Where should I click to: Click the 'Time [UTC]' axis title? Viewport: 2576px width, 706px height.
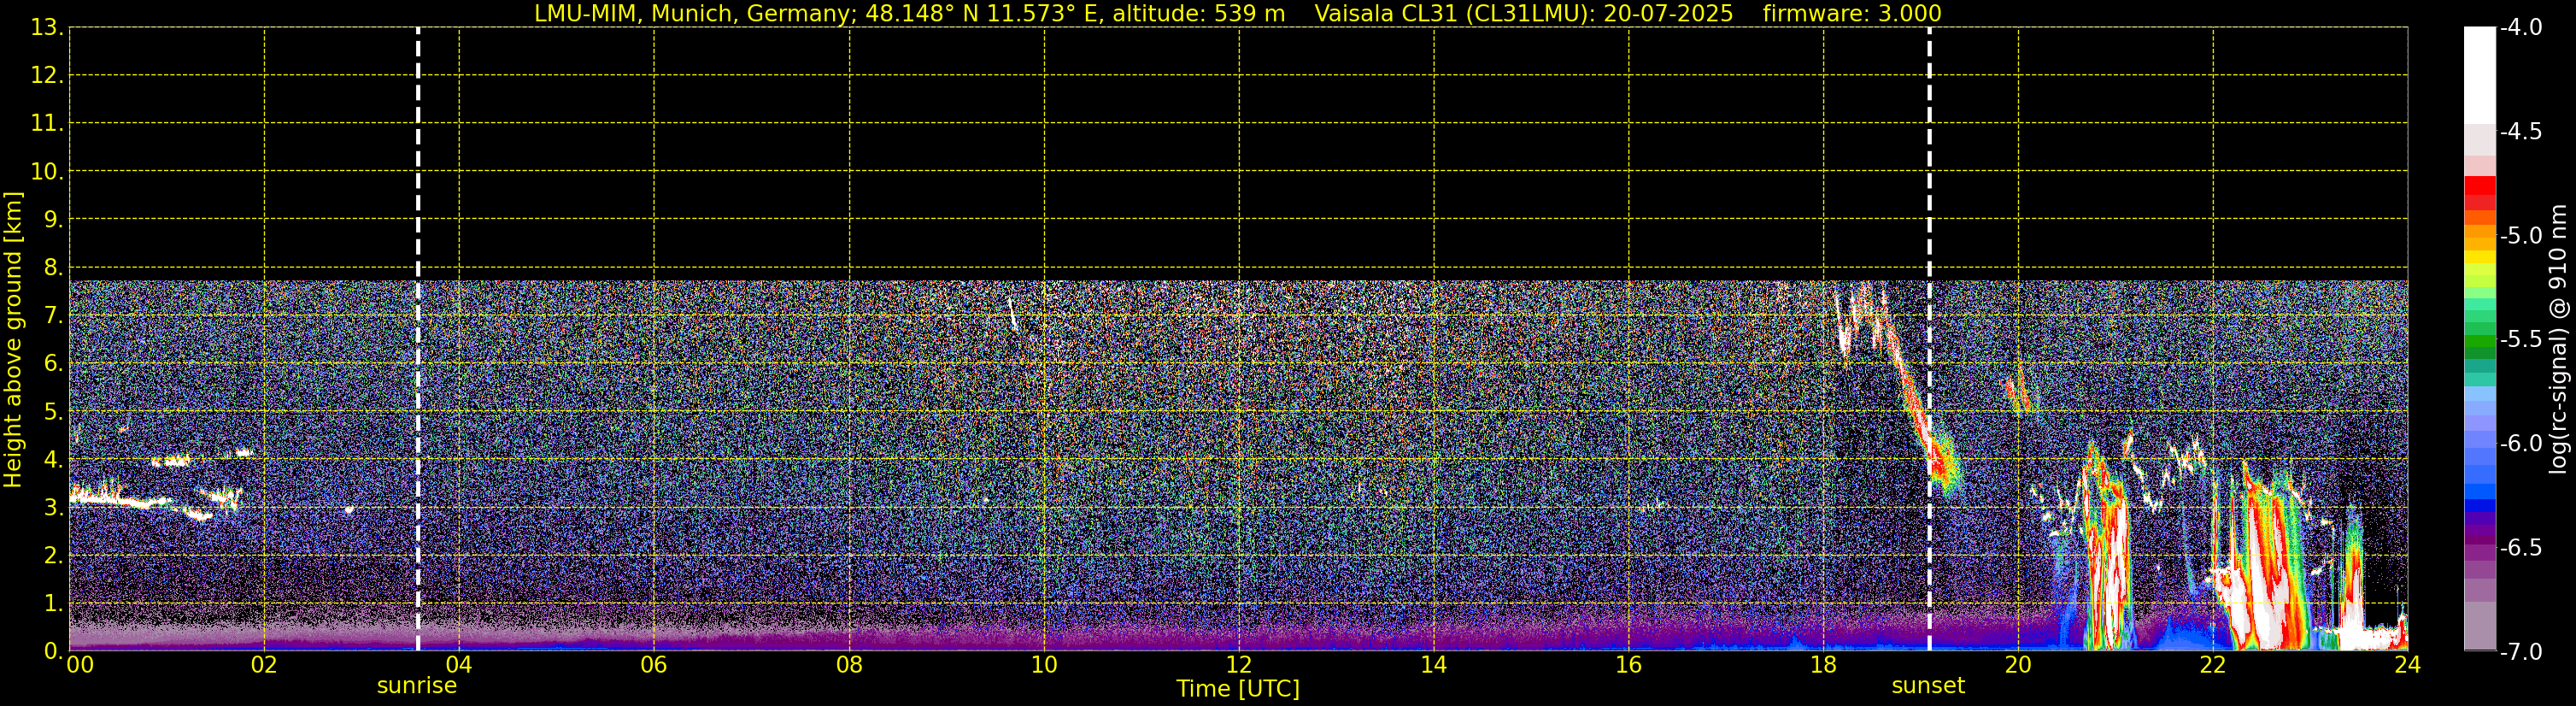click(1238, 689)
